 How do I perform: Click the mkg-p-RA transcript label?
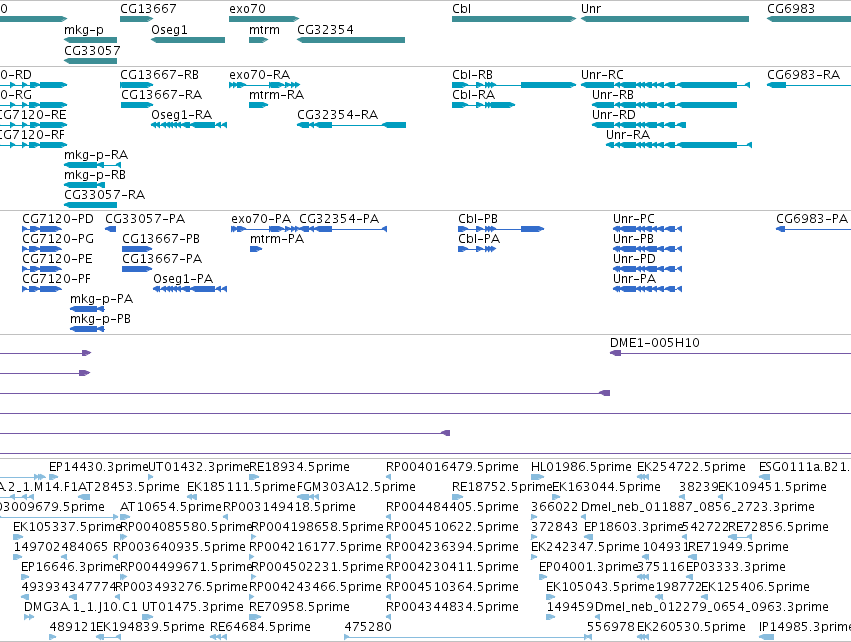pyautogui.click(x=96, y=155)
